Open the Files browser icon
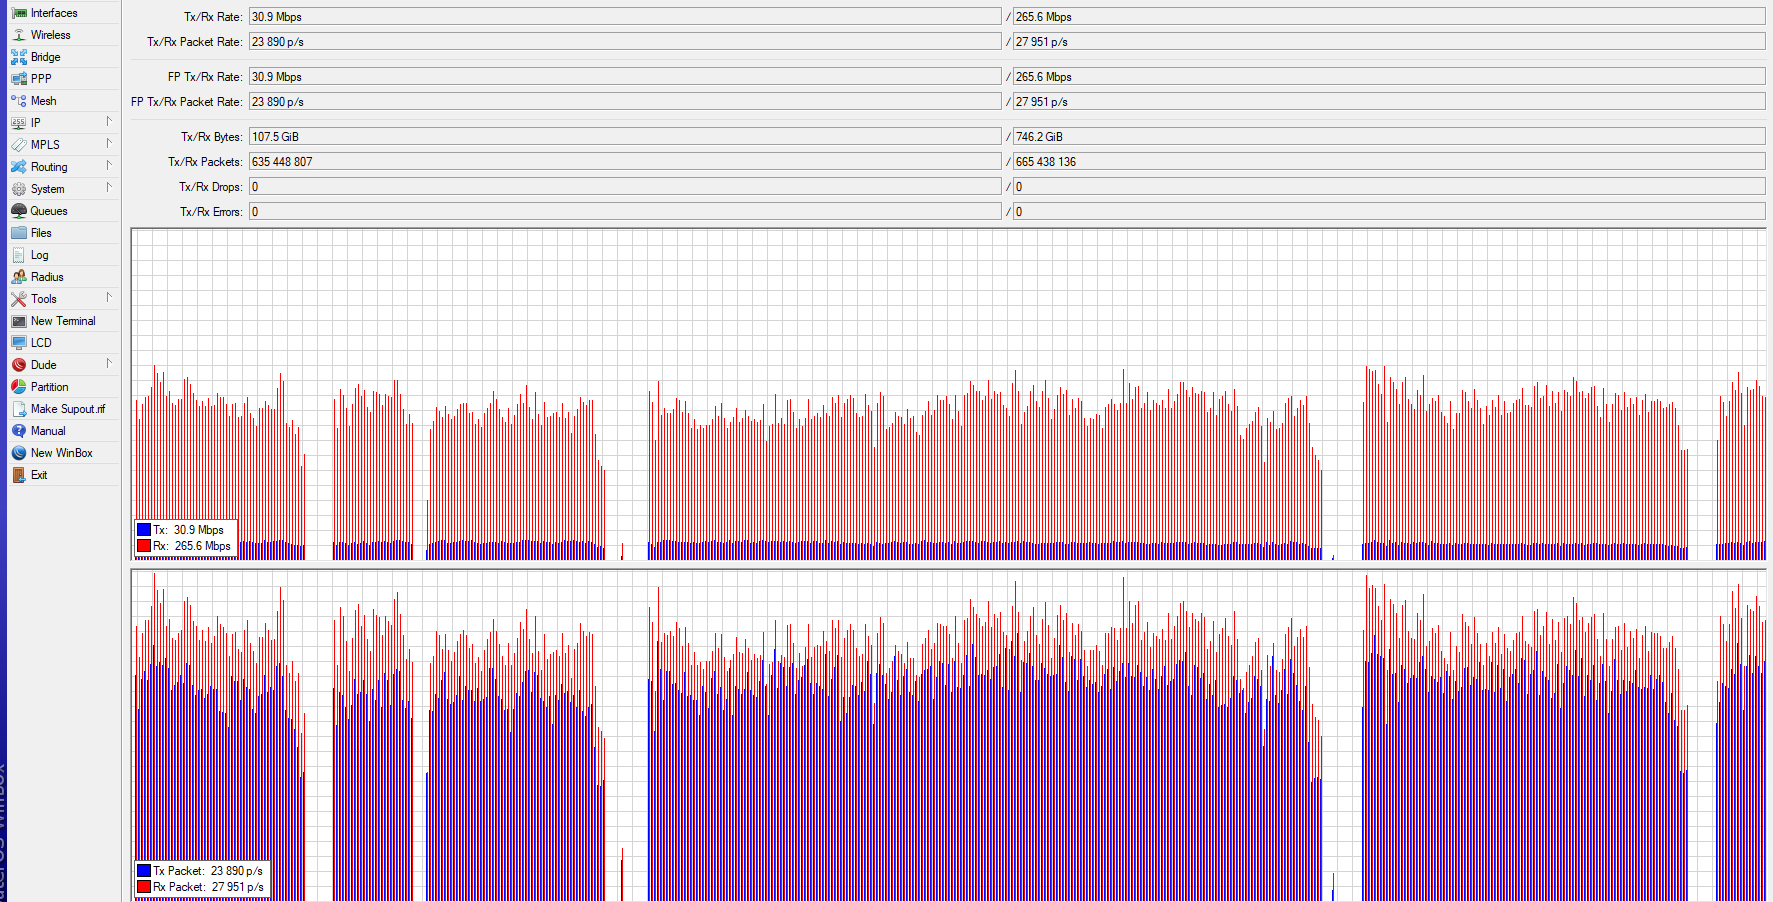 [x=19, y=232]
